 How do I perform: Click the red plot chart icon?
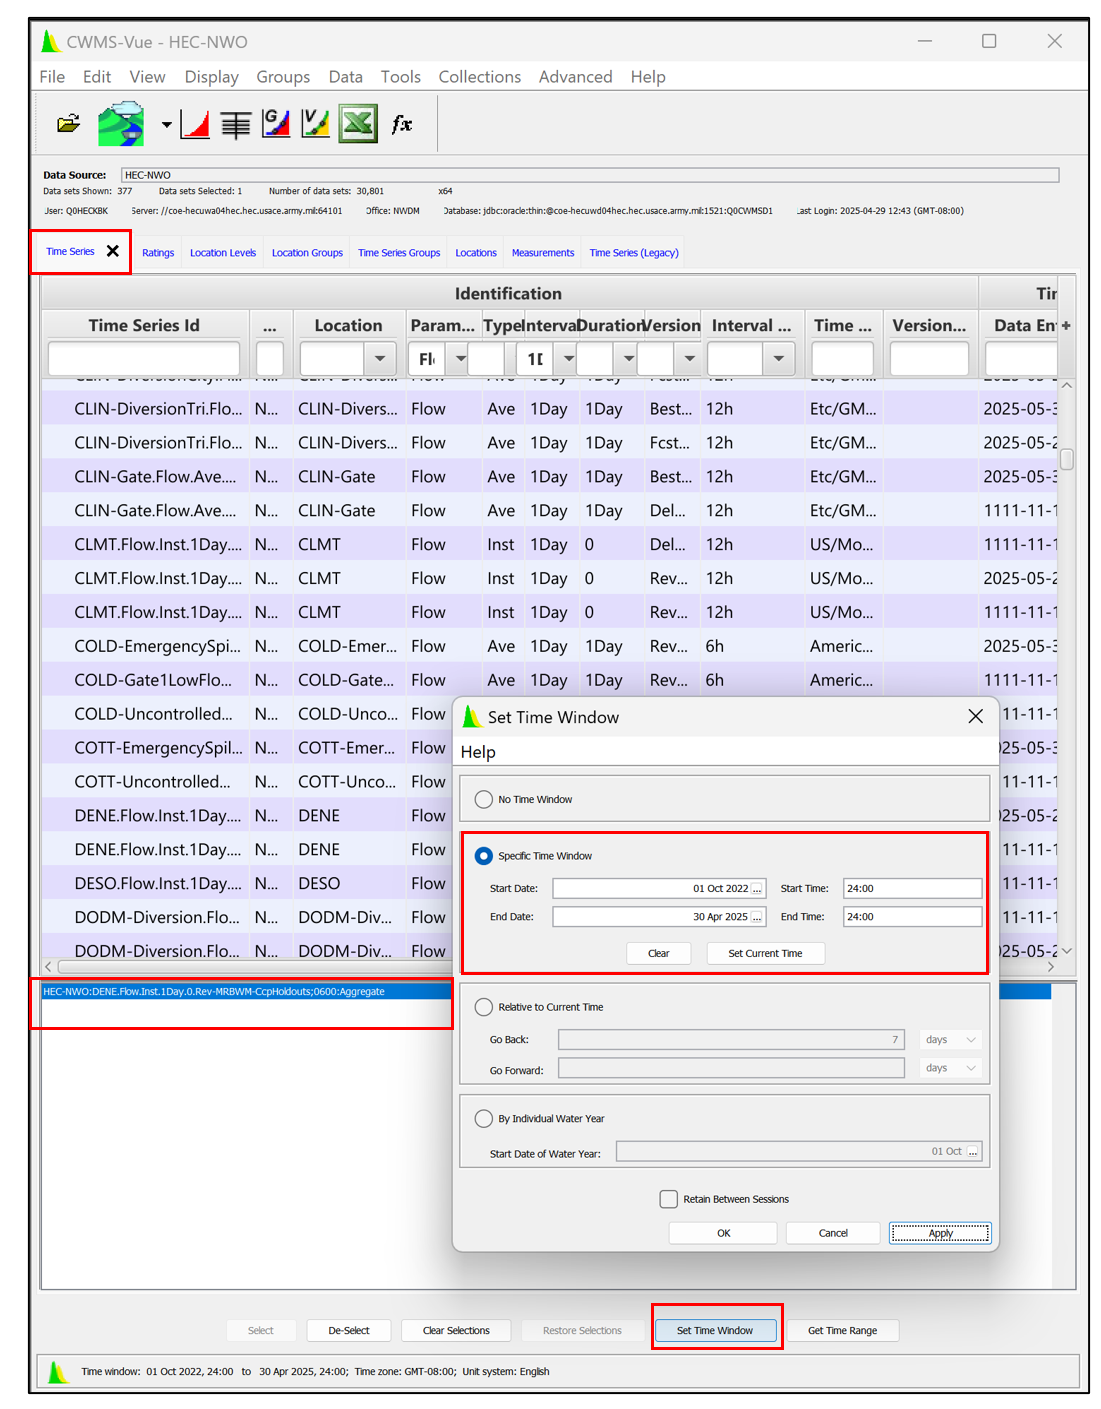[195, 124]
